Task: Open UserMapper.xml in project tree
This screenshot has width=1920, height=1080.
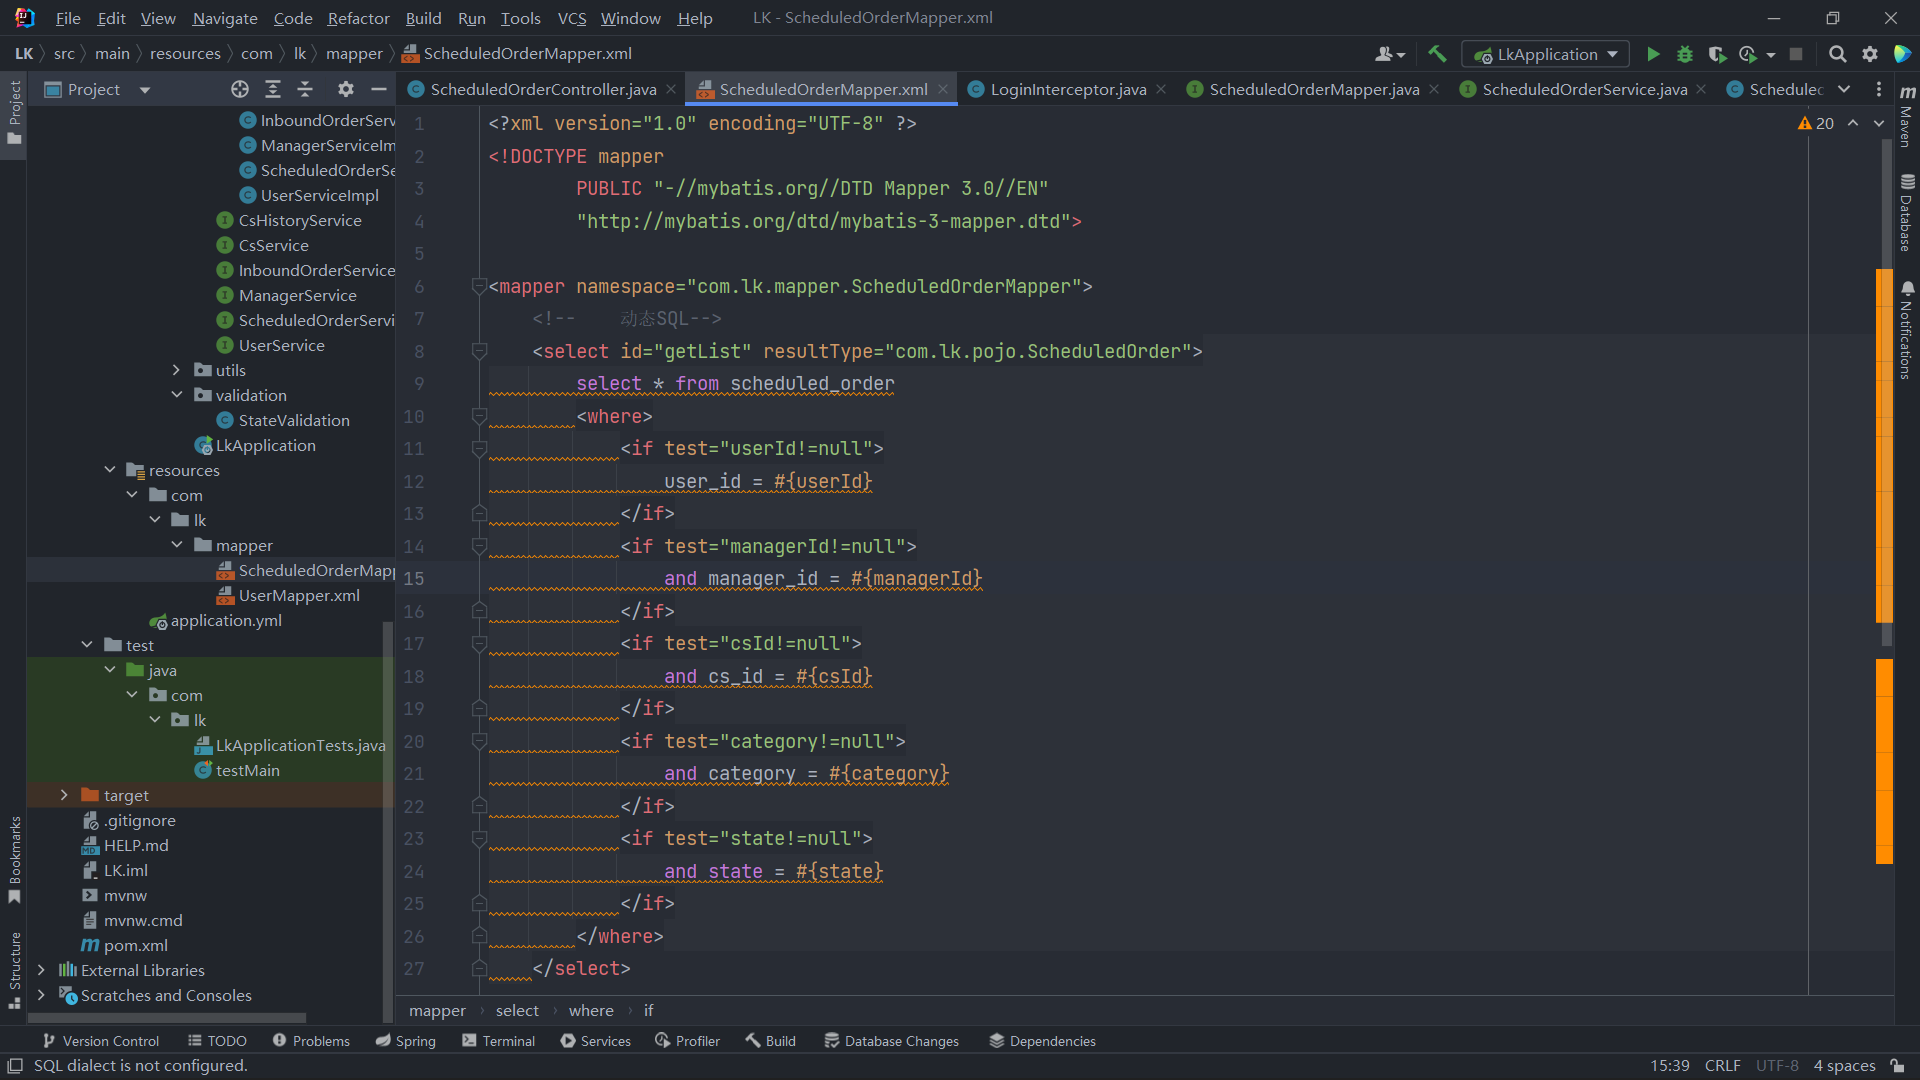Action: [x=298, y=595]
